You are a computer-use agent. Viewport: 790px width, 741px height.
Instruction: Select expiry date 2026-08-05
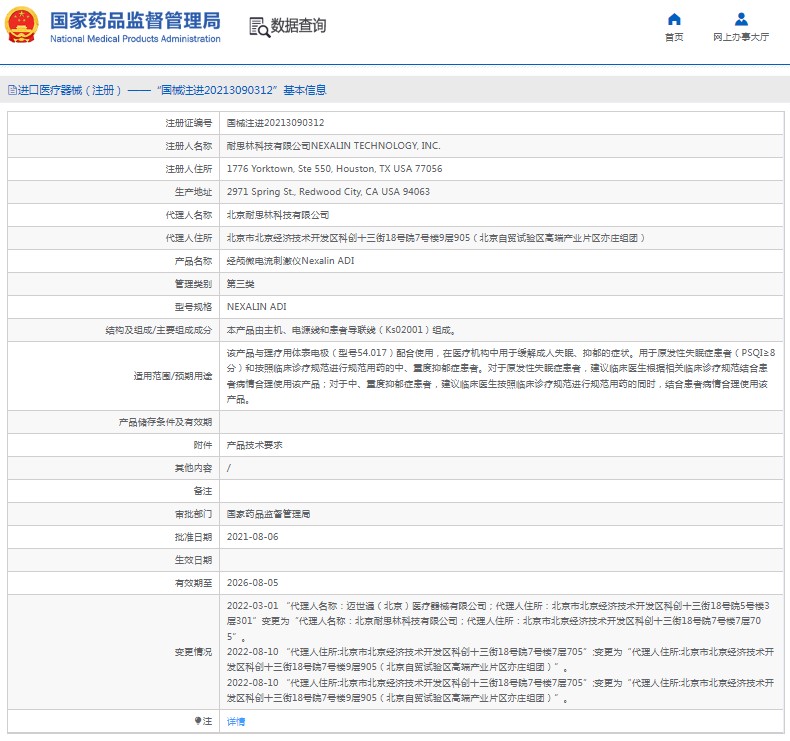252,582
